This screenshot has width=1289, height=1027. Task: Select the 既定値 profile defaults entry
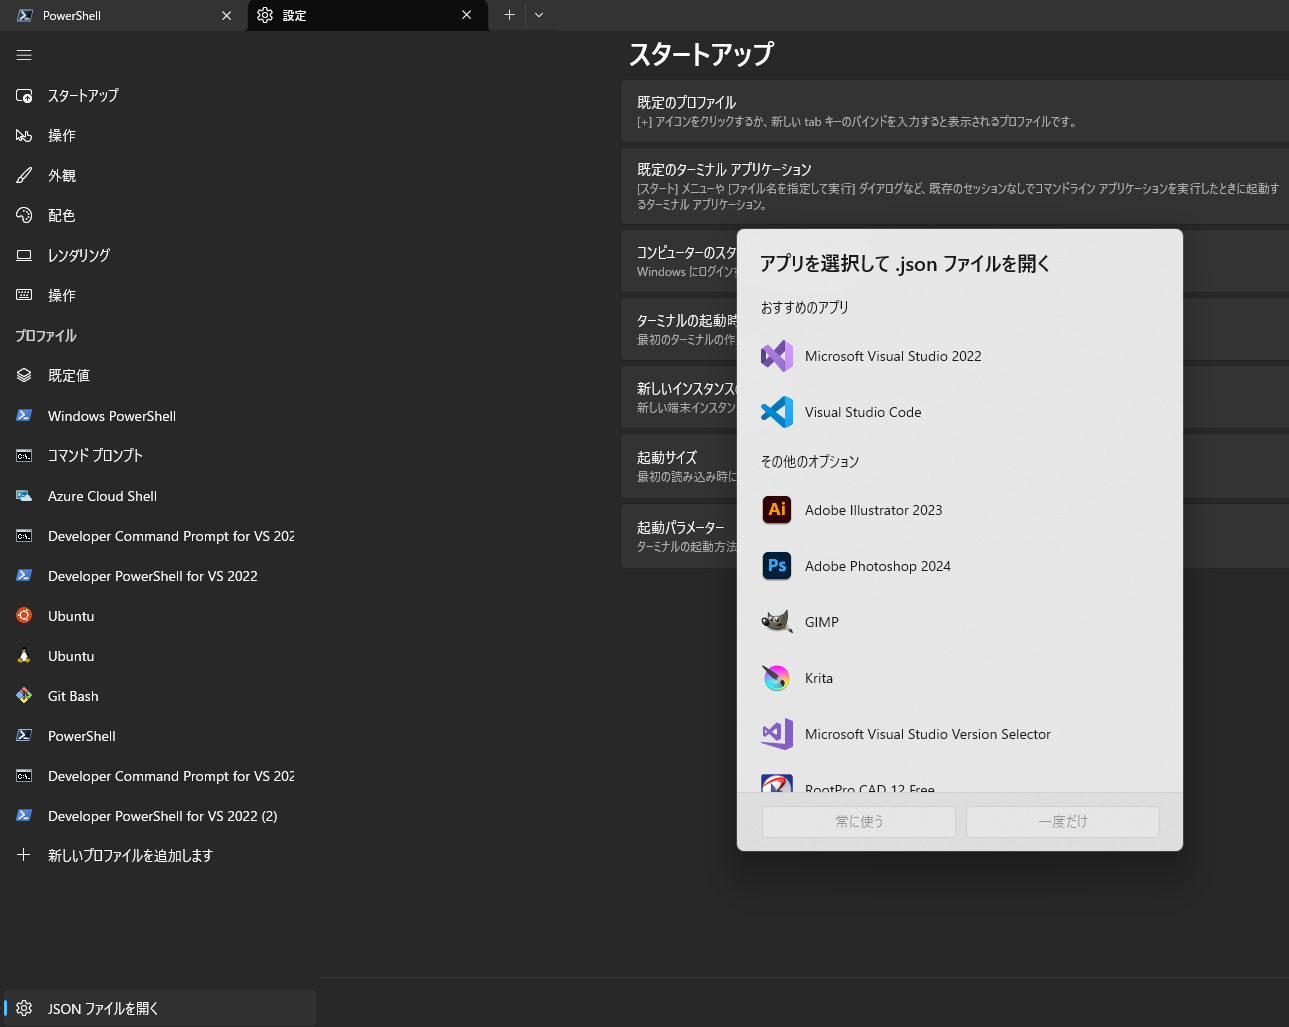[160, 375]
